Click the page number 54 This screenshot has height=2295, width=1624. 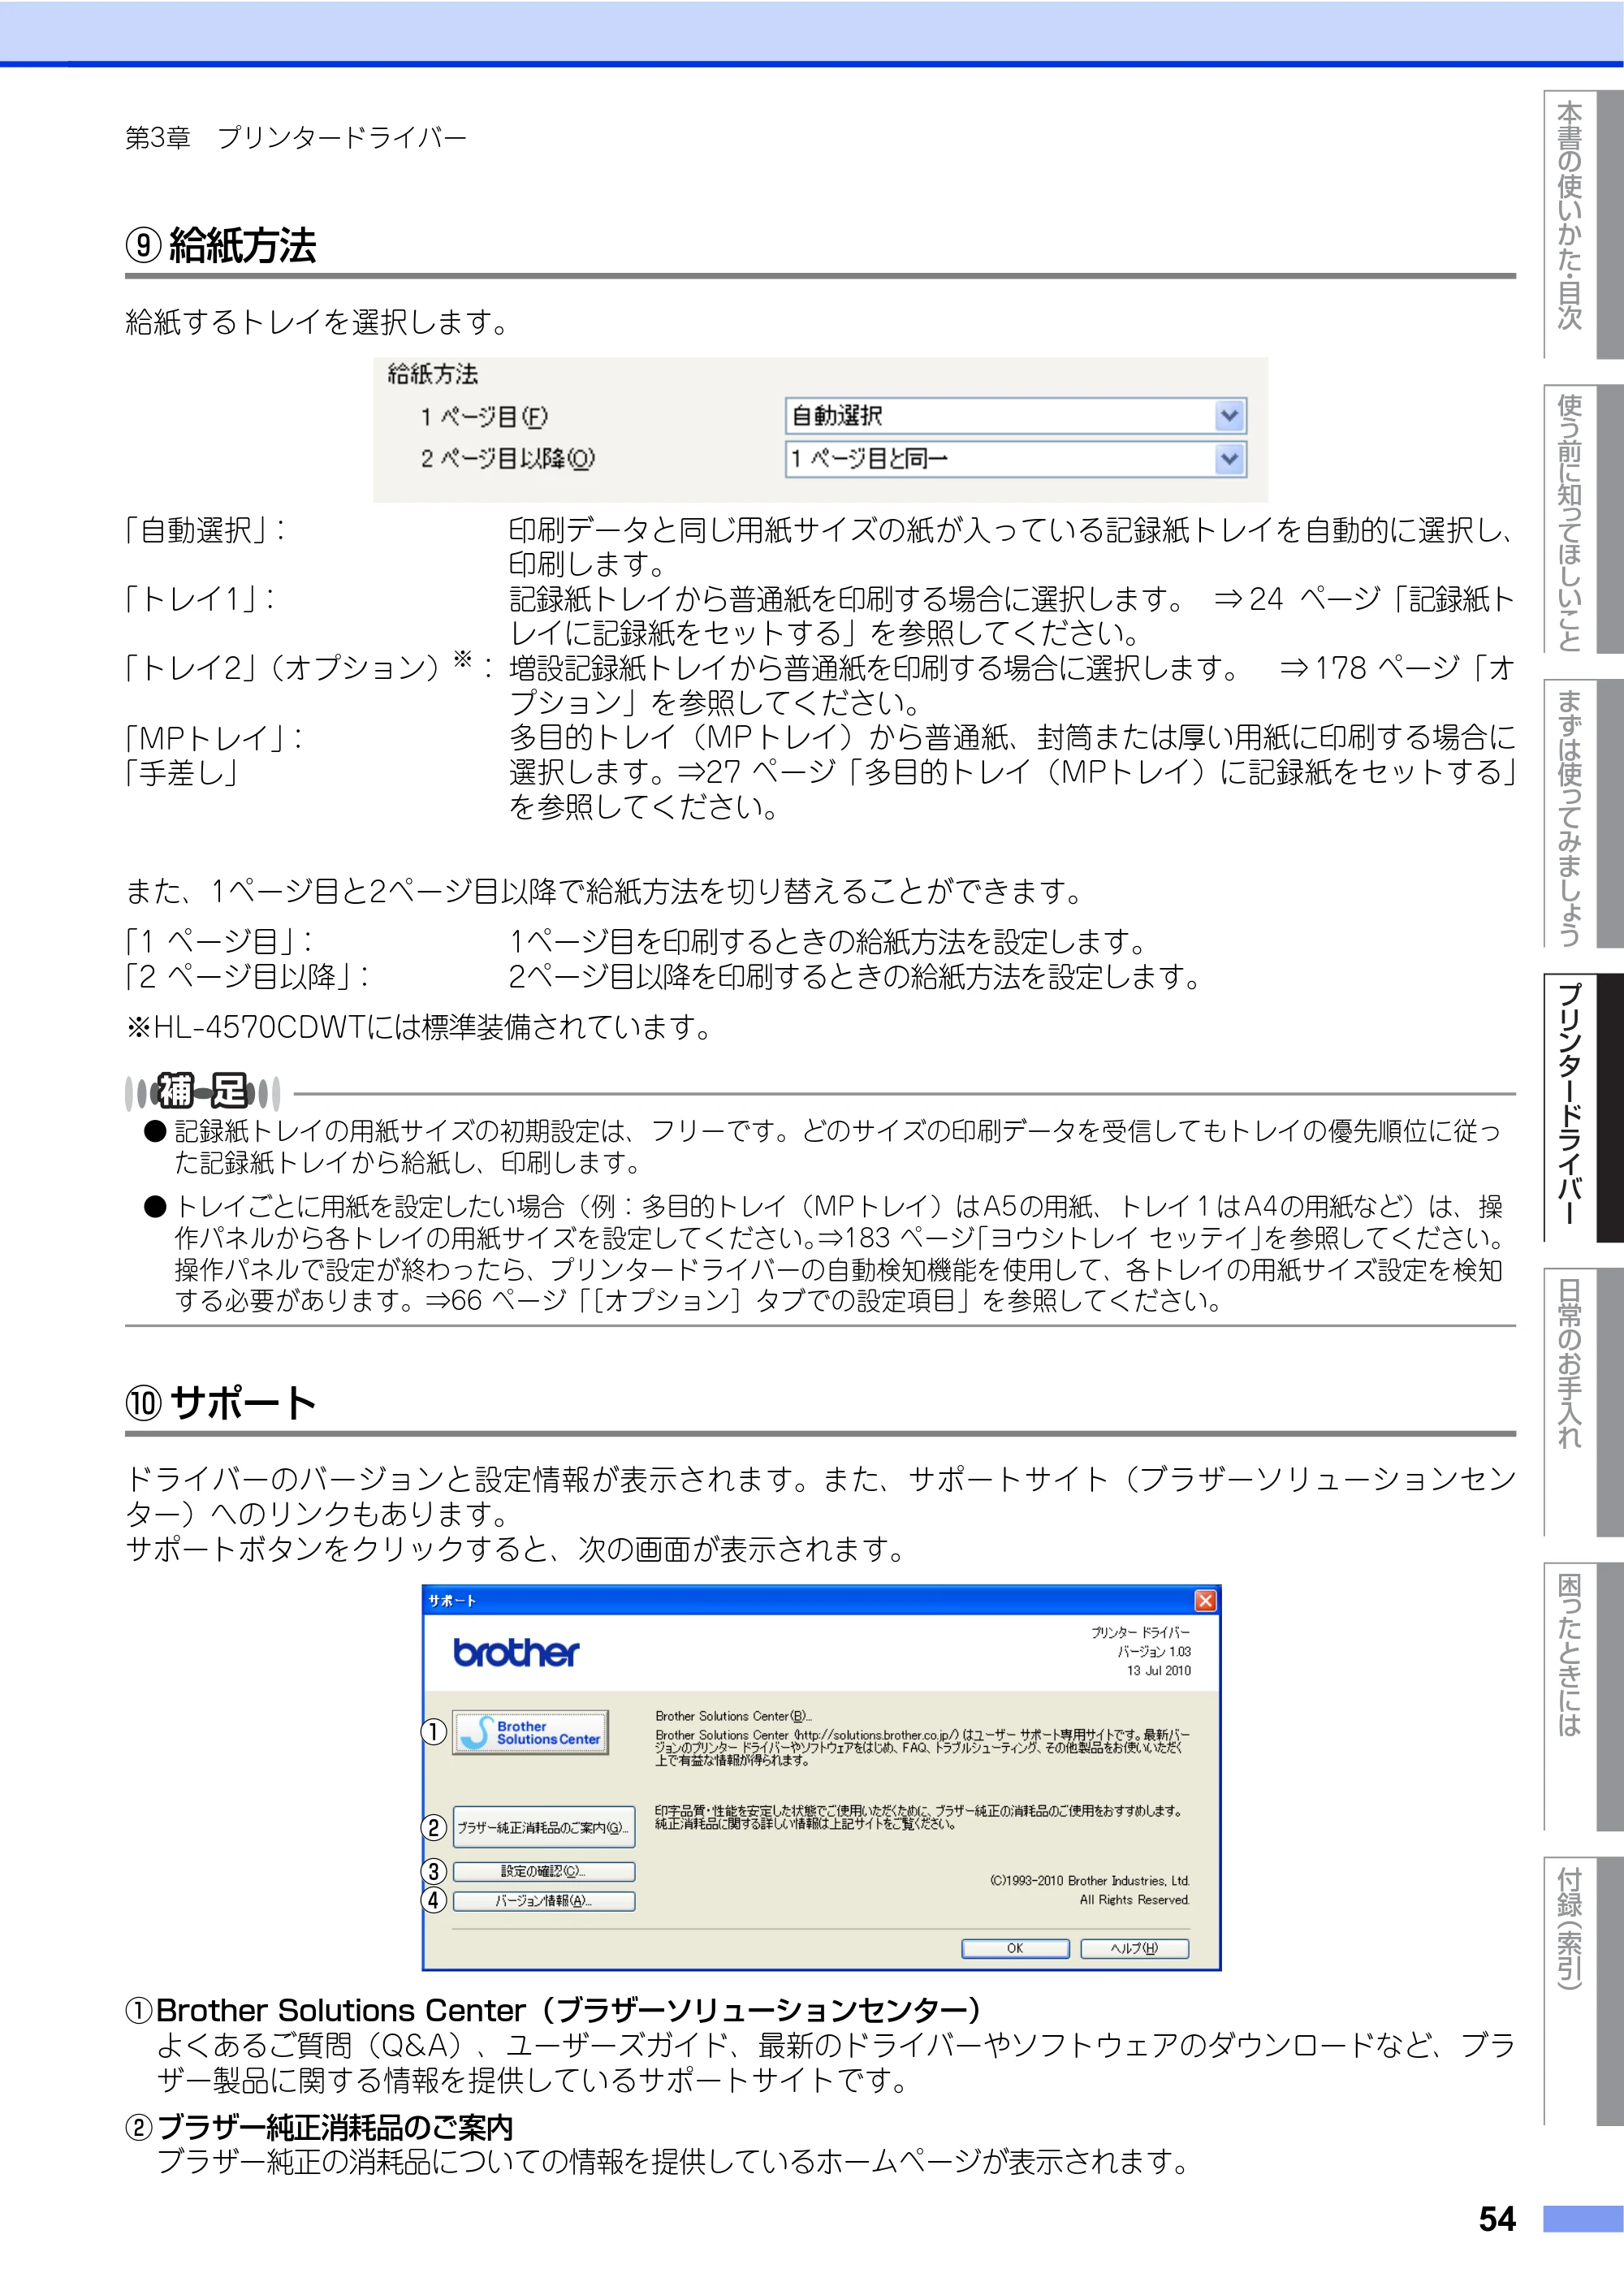click(1497, 2219)
